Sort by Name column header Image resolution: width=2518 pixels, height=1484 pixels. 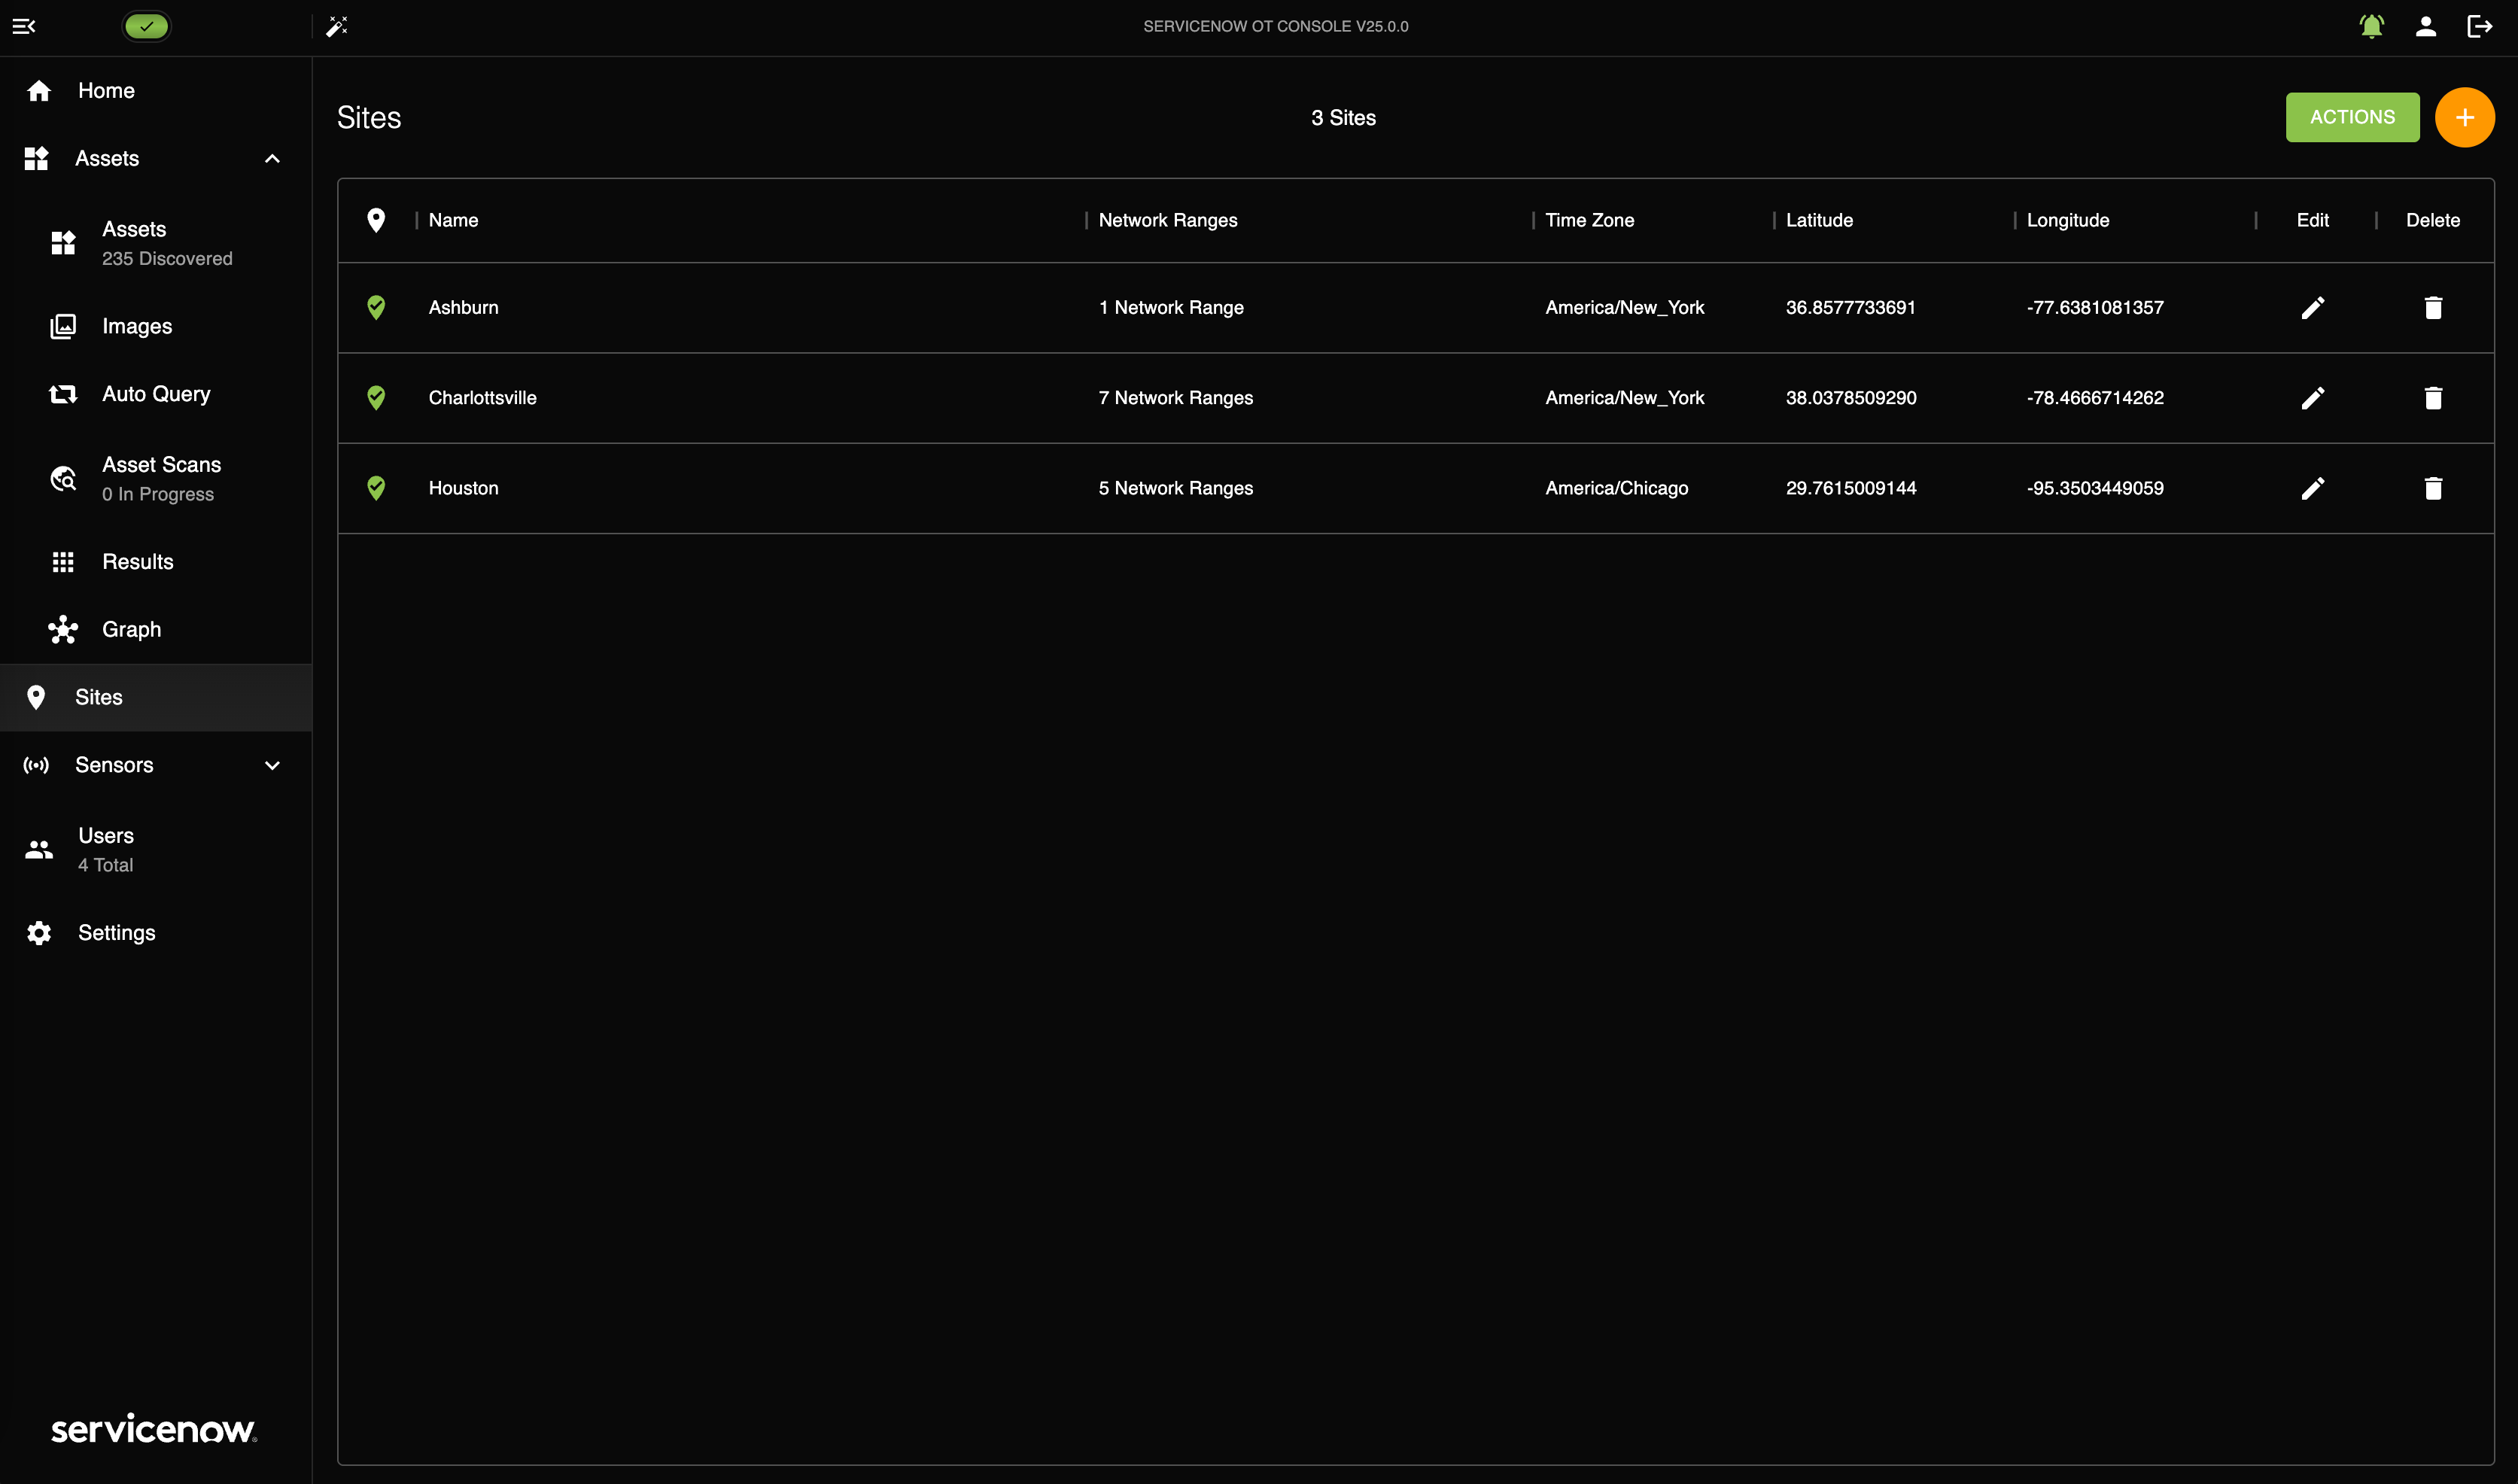point(453,220)
